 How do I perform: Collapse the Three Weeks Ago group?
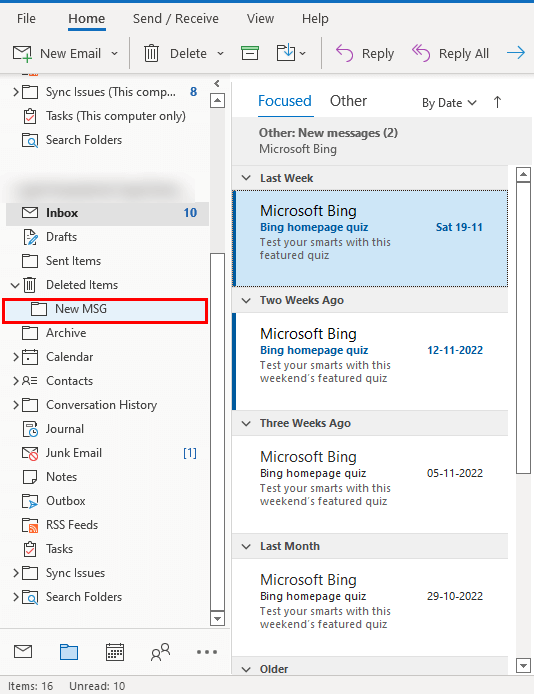[246, 424]
